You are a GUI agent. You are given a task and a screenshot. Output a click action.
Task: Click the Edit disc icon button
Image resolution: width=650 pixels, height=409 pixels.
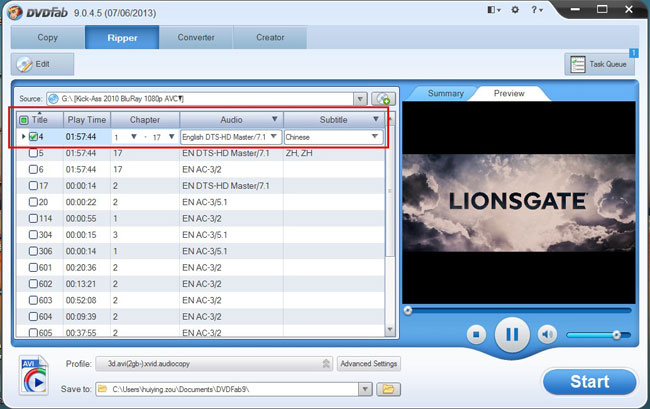[42, 64]
